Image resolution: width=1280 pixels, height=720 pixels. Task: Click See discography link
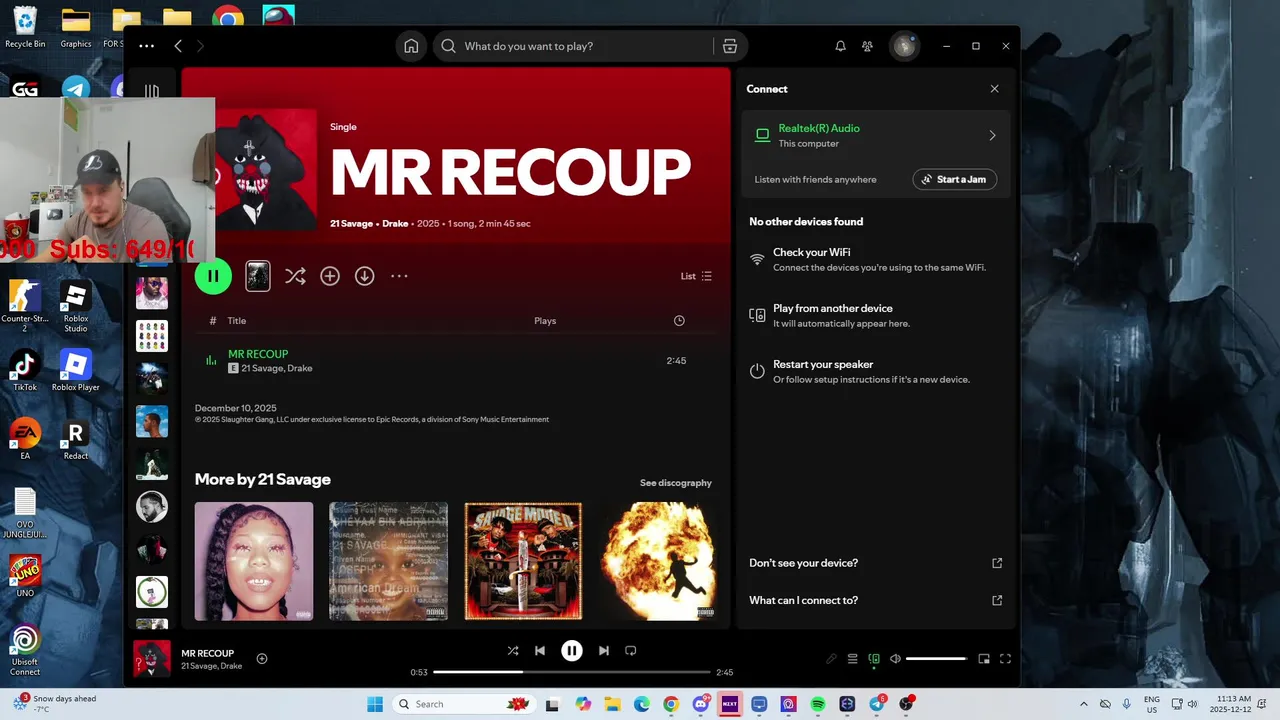(676, 483)
